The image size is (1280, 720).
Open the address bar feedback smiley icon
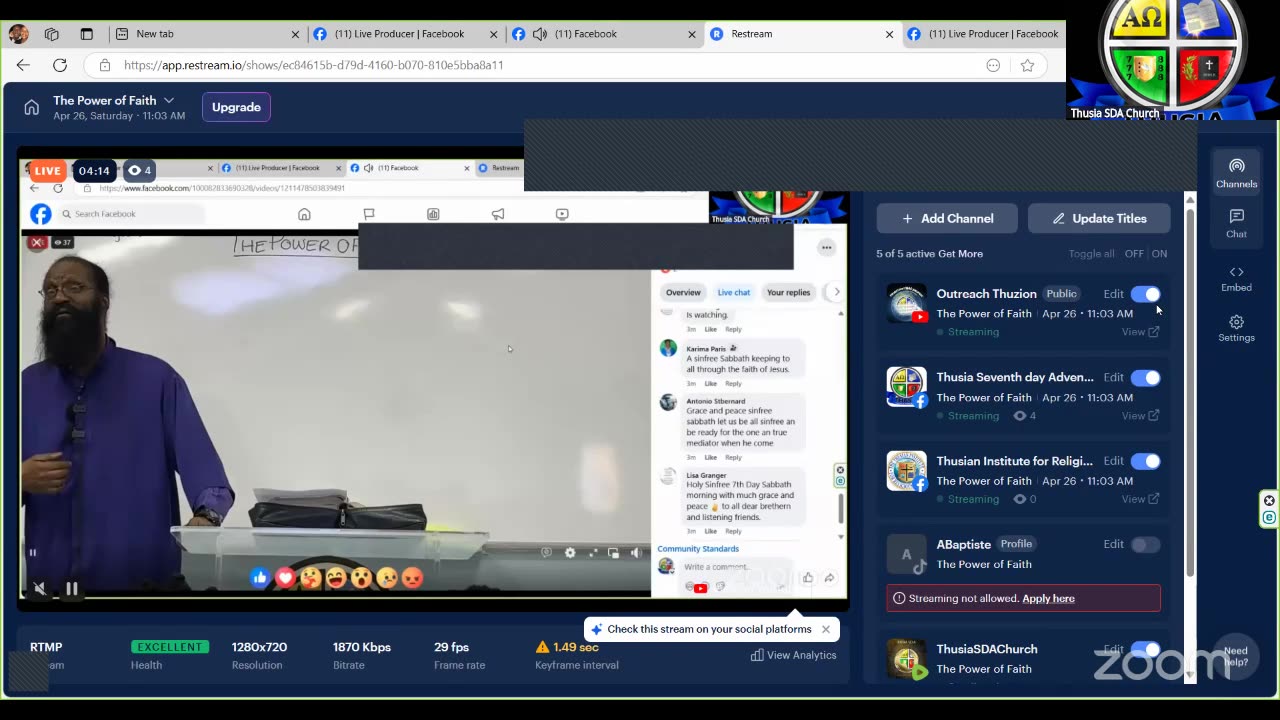pyautogui.click(x=993, y=65)
